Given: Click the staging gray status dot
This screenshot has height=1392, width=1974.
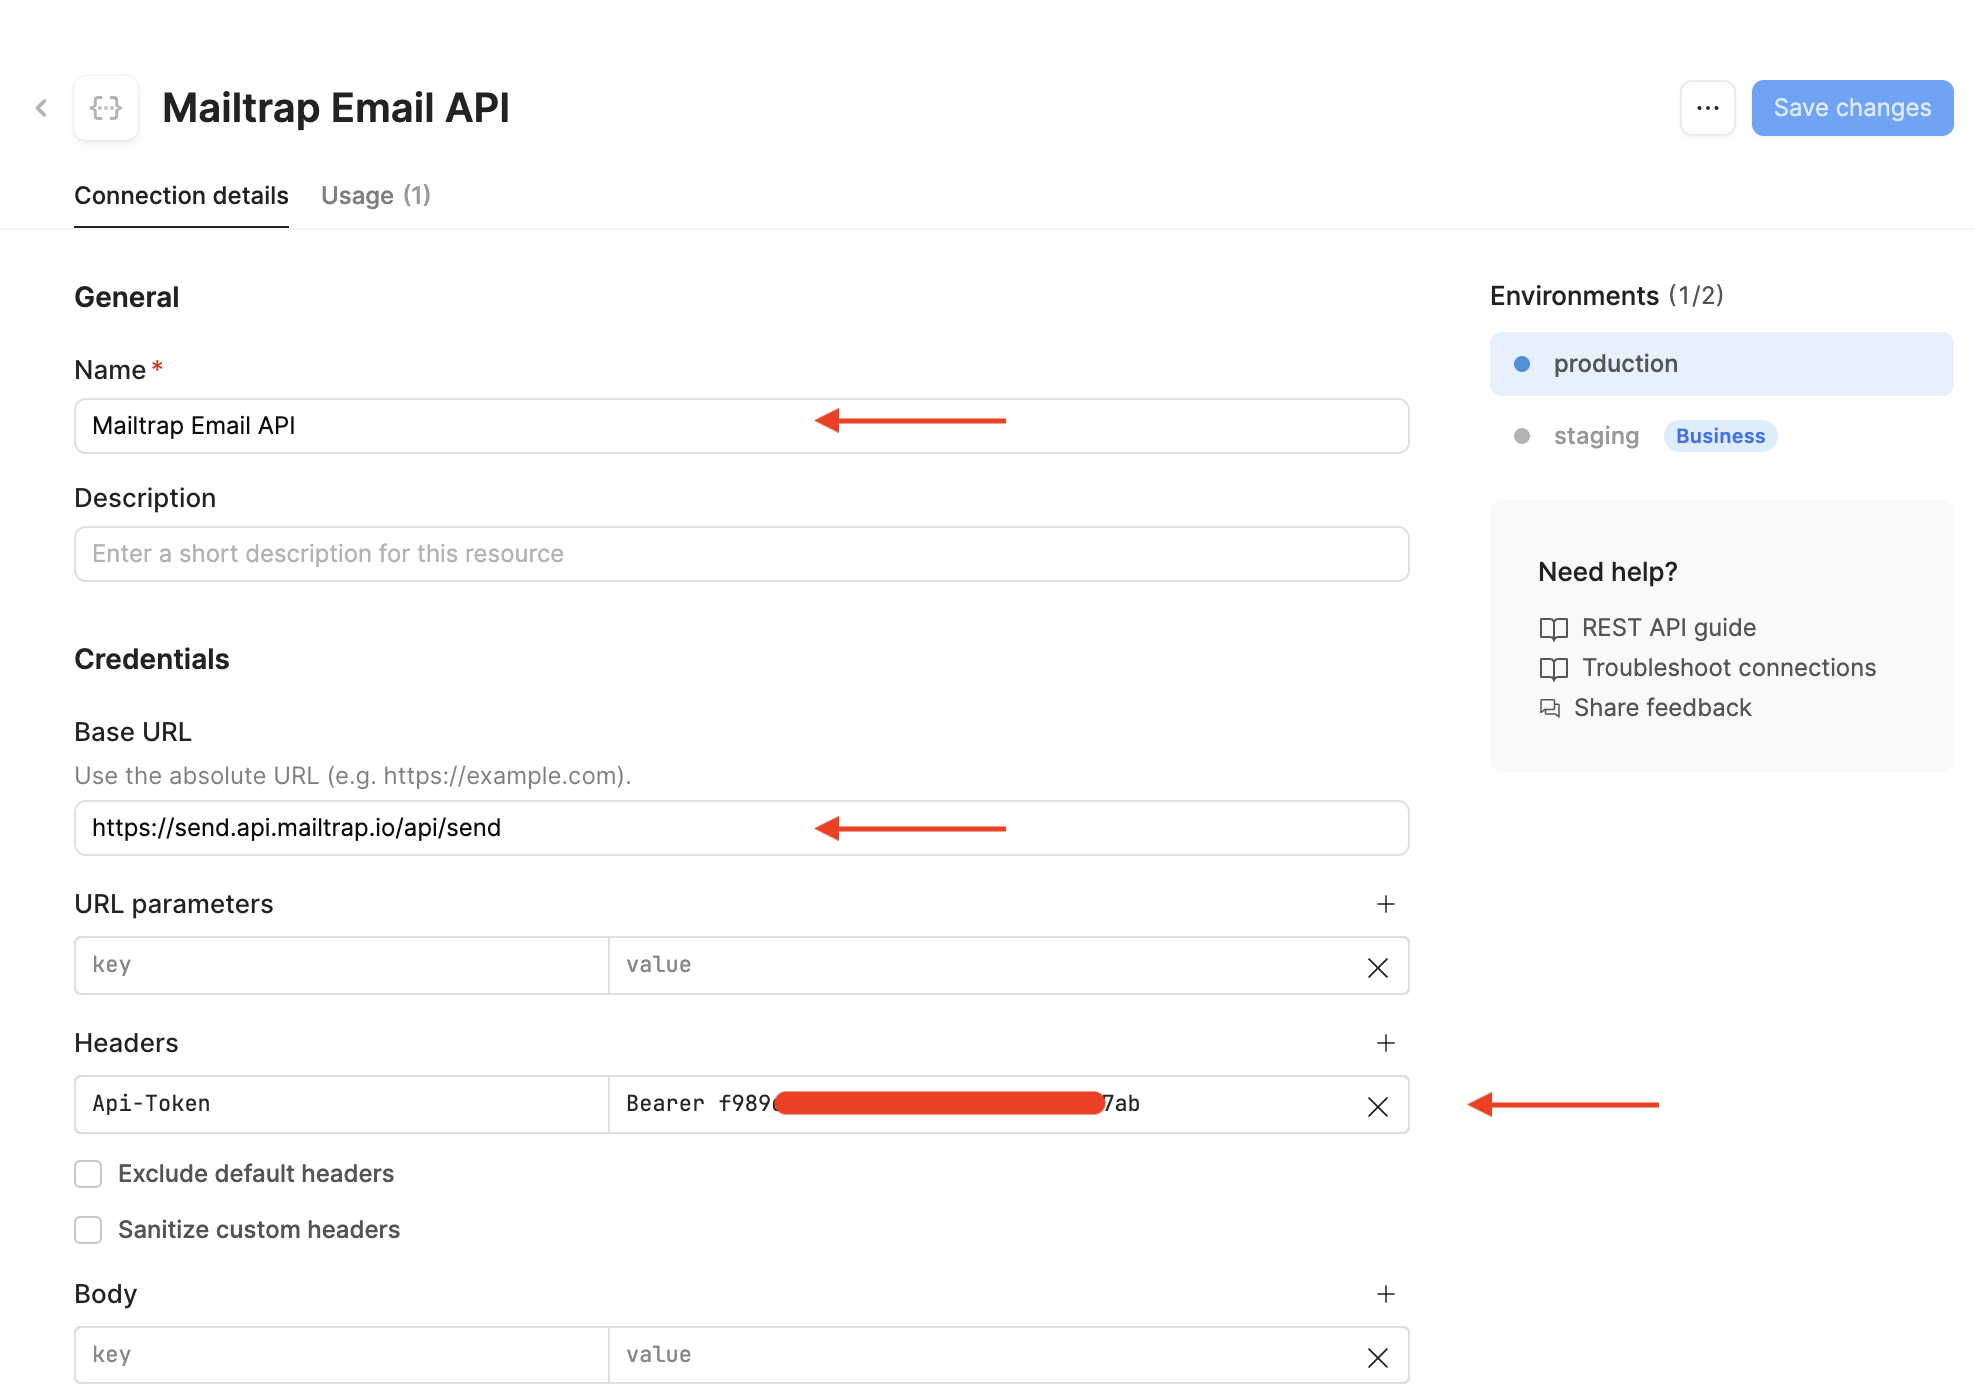Looking at the screenshot, I should click(x=1522, y=436).
